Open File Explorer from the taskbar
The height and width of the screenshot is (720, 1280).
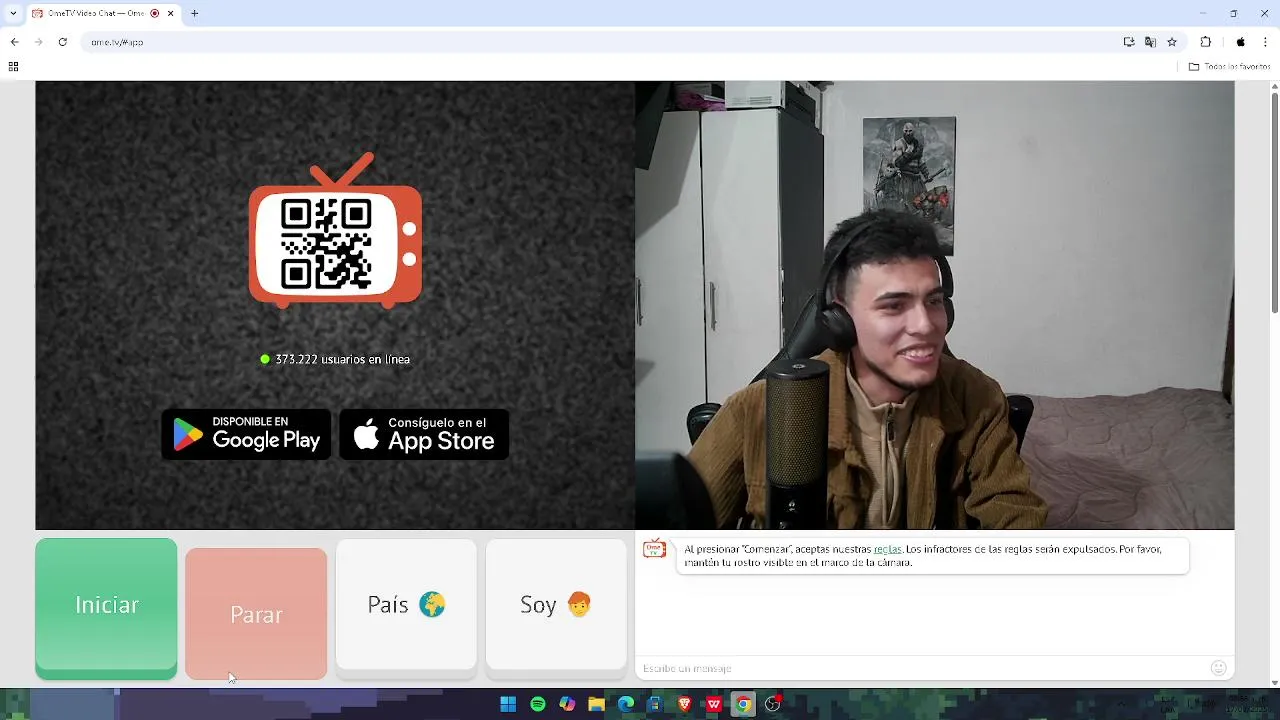click(597, 704)
